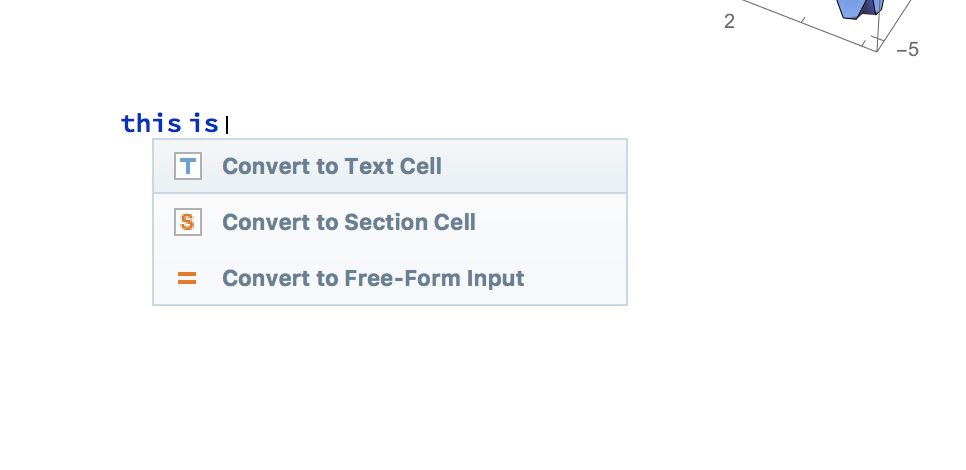Click the orange equals free-form icon
966x470 pixels.
(187, 278)
